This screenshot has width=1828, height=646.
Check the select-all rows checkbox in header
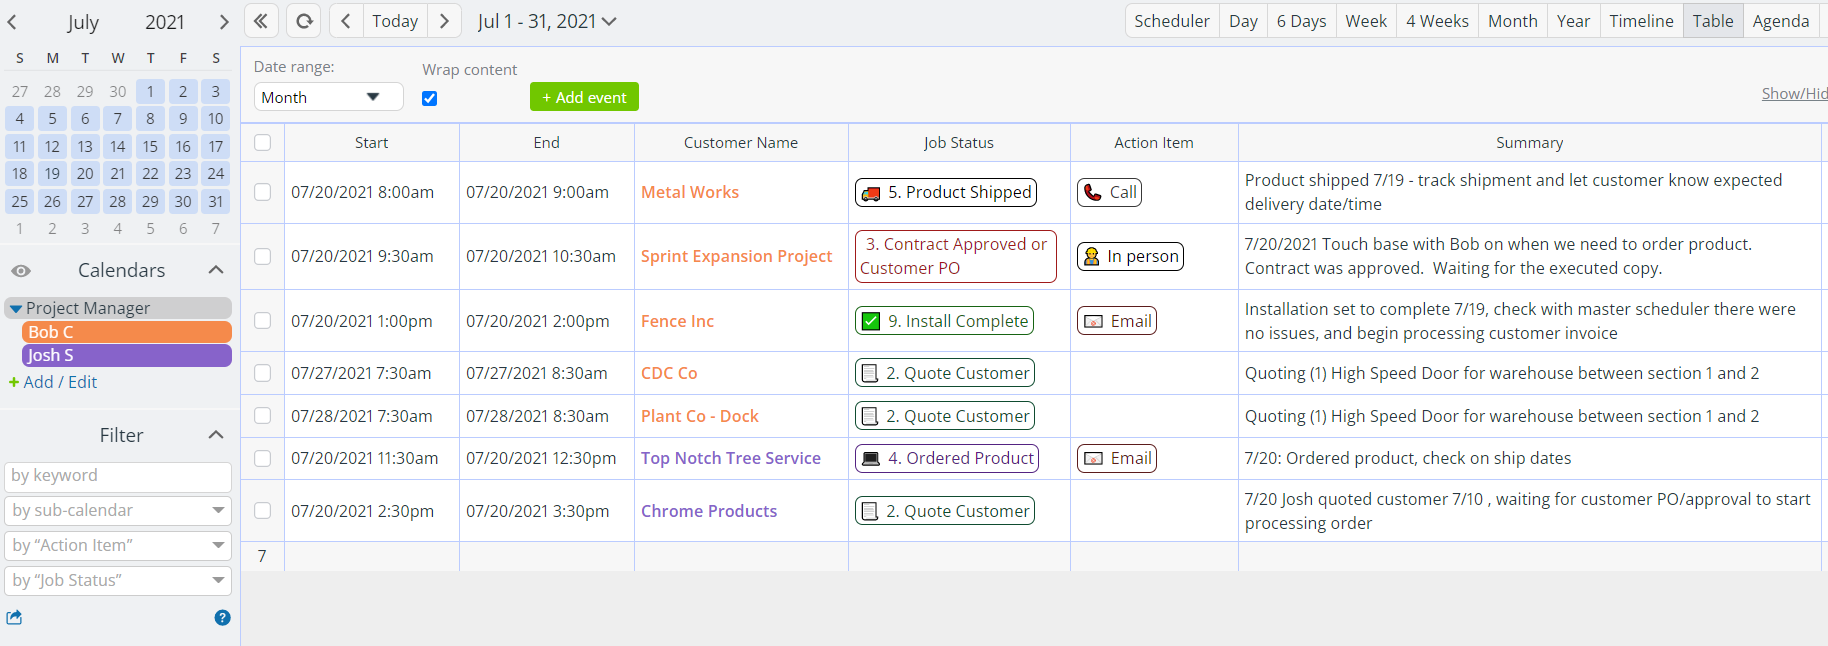point(263,142)
